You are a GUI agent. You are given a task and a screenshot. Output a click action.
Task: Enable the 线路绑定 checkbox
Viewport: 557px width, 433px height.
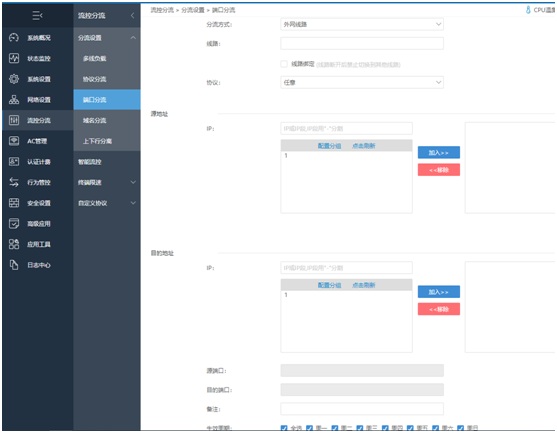284,64
